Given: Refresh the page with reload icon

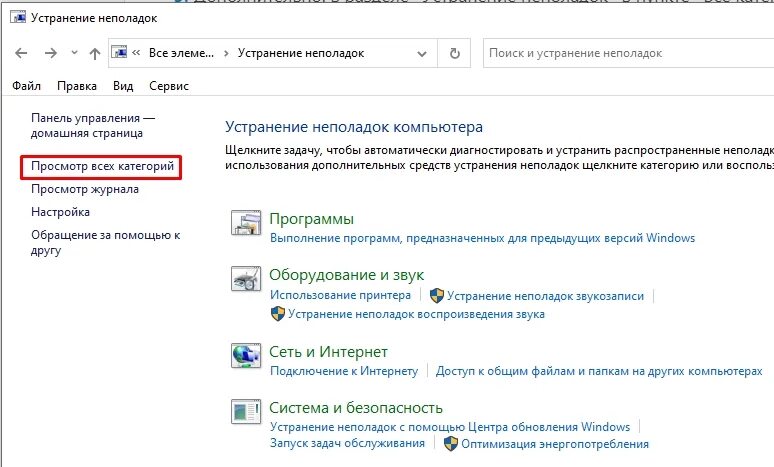Looking at the screenshot, I should pos(455,53).
